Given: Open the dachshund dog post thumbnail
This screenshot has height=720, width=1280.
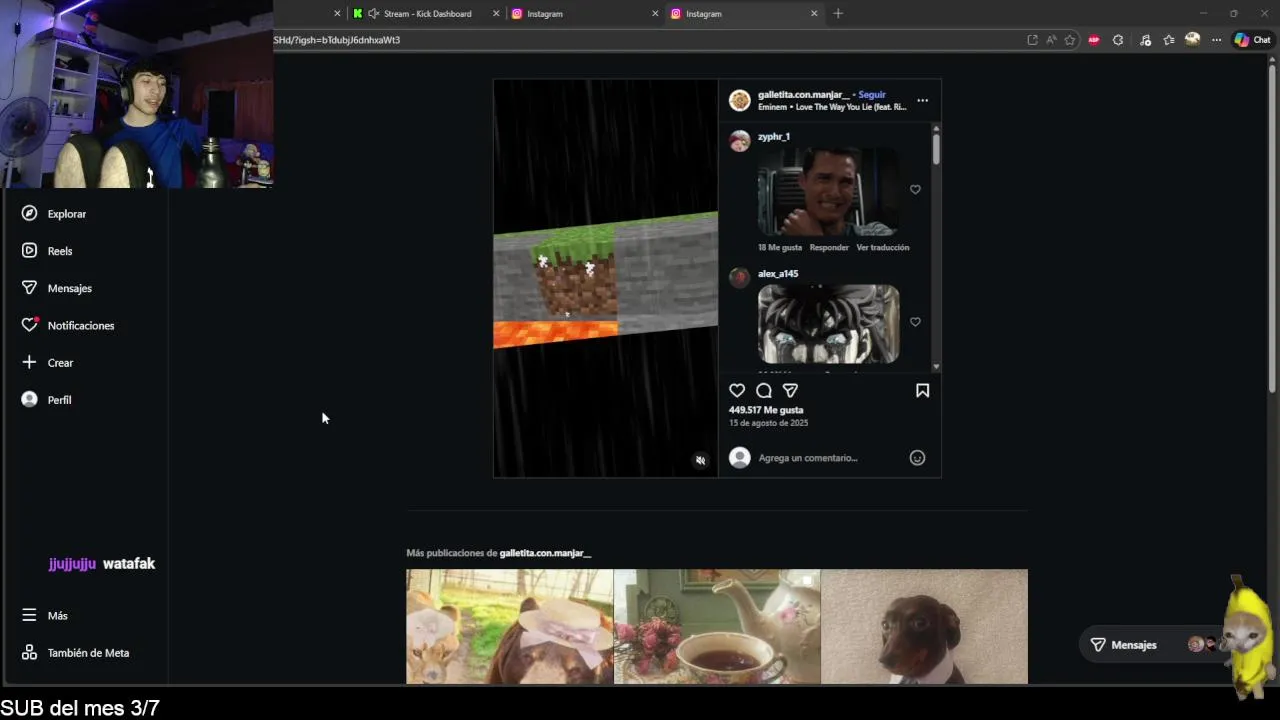Looking at the screenshot, I should (924, 627).
